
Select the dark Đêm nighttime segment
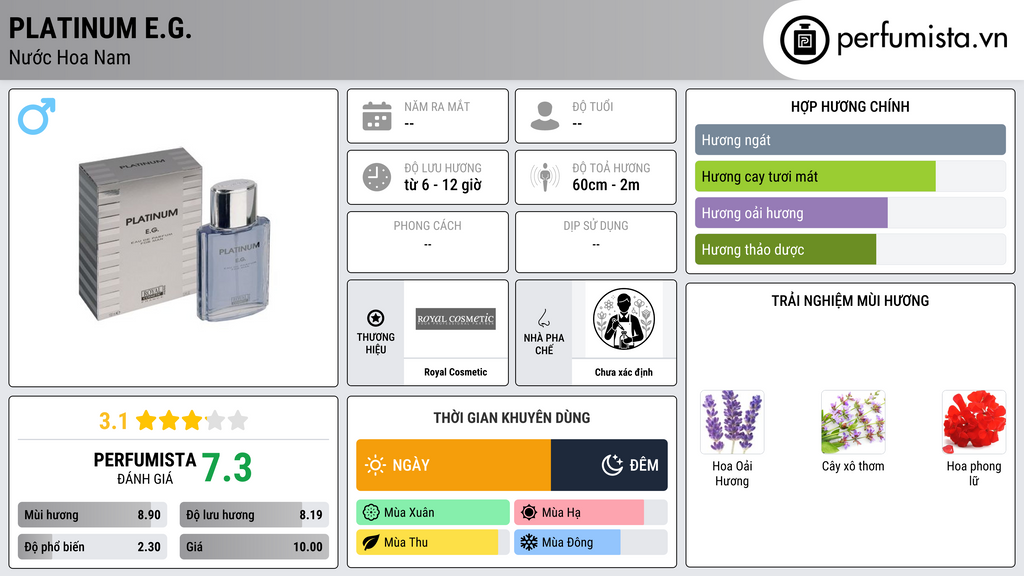609,465
